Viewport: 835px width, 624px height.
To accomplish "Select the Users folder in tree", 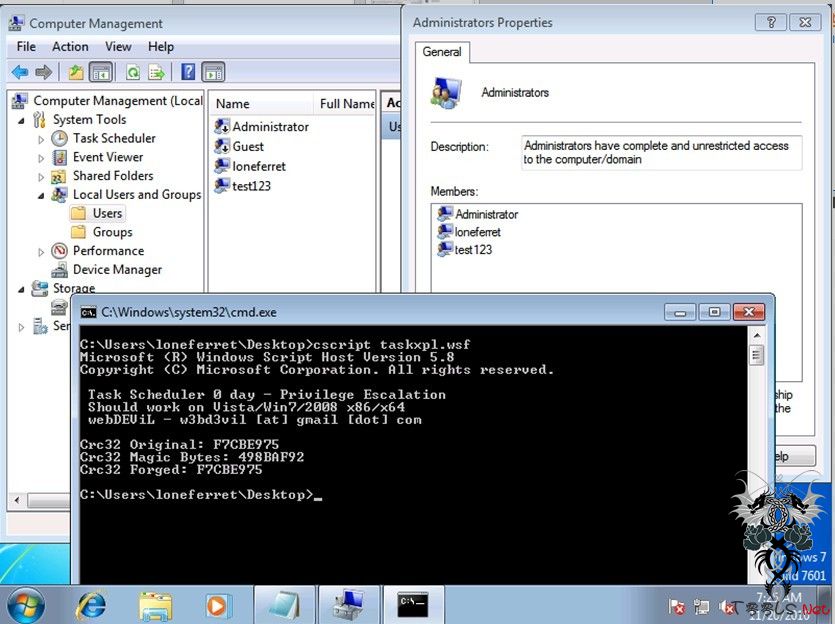I will coord(97,214).
